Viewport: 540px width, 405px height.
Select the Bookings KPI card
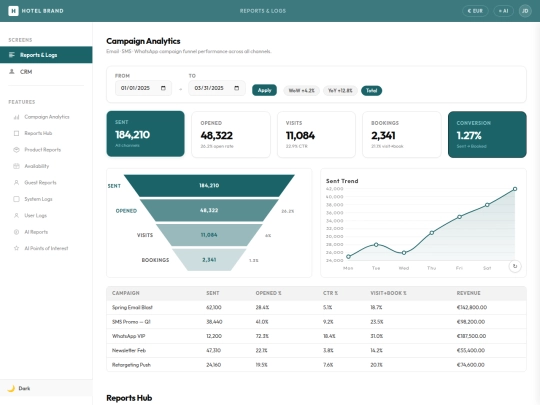click(x=402, y=134)
